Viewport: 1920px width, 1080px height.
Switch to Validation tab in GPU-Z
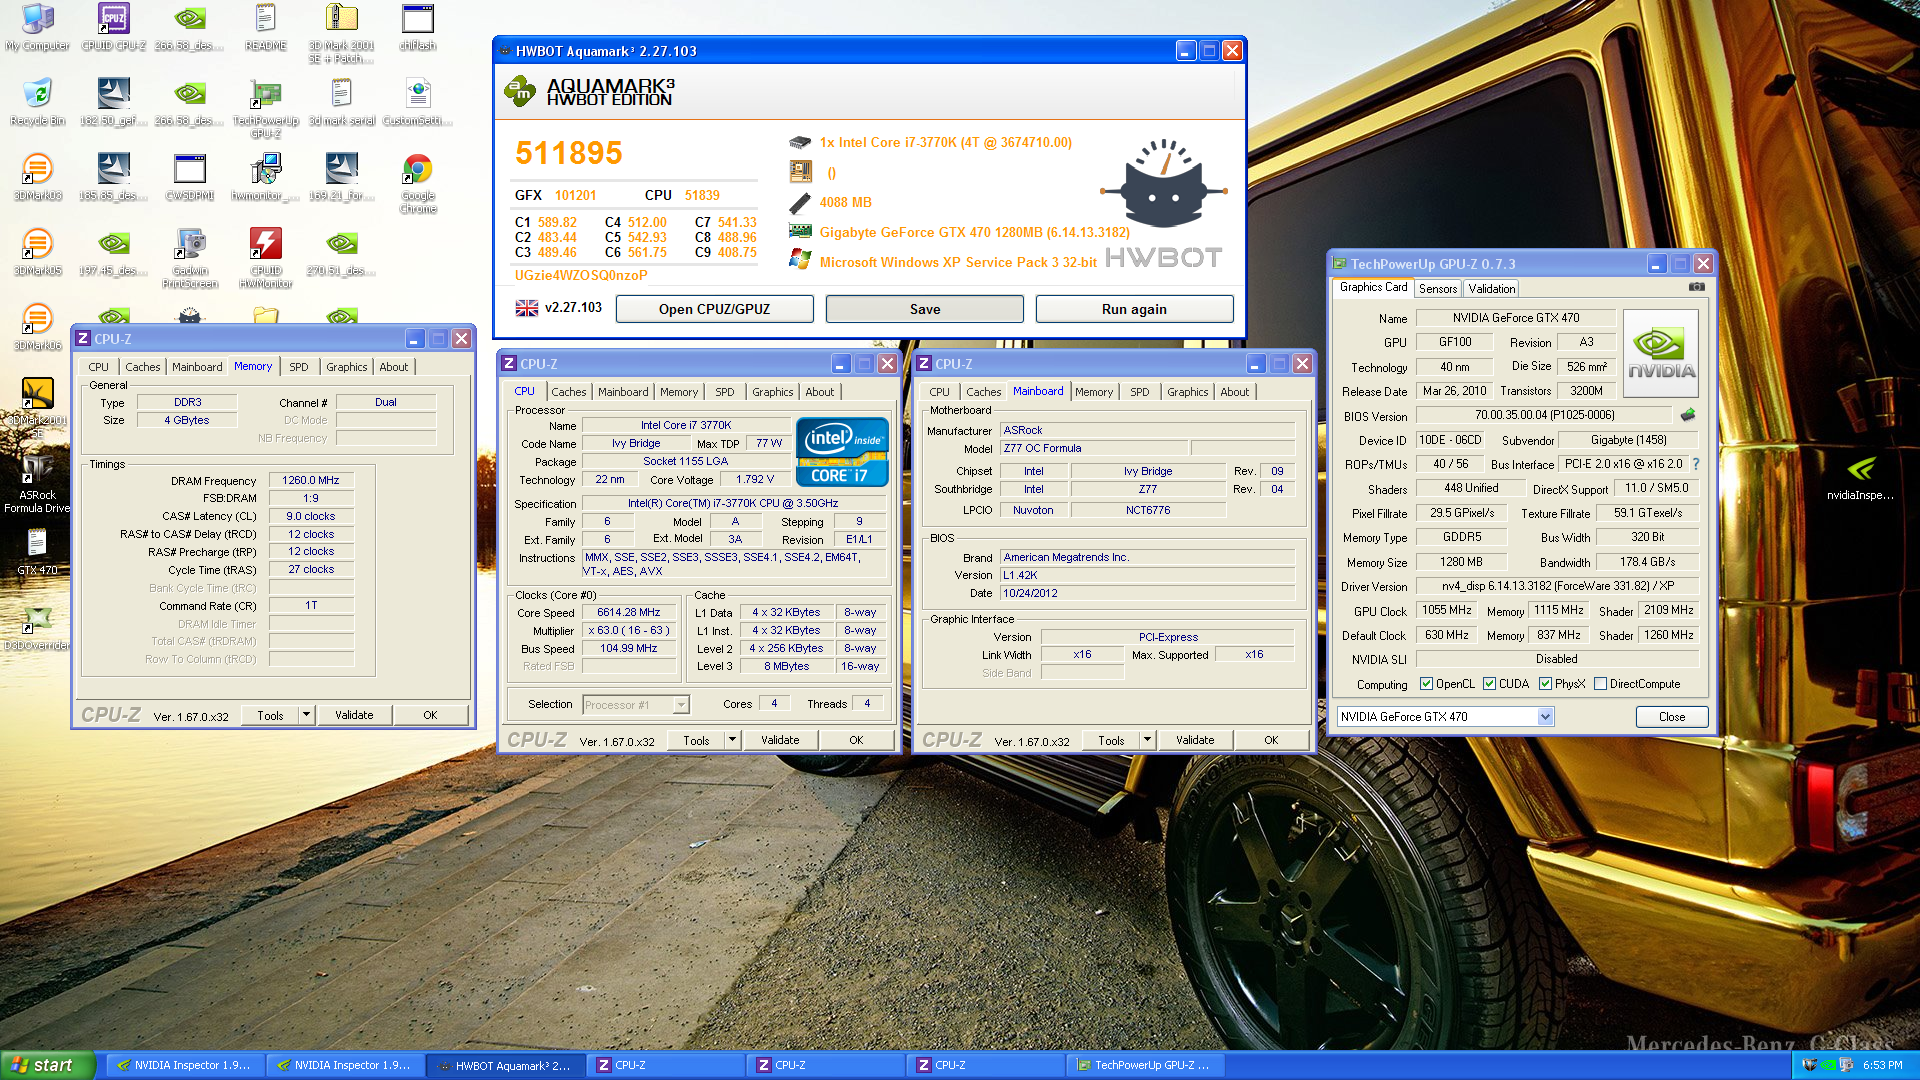coord(1491,288)
